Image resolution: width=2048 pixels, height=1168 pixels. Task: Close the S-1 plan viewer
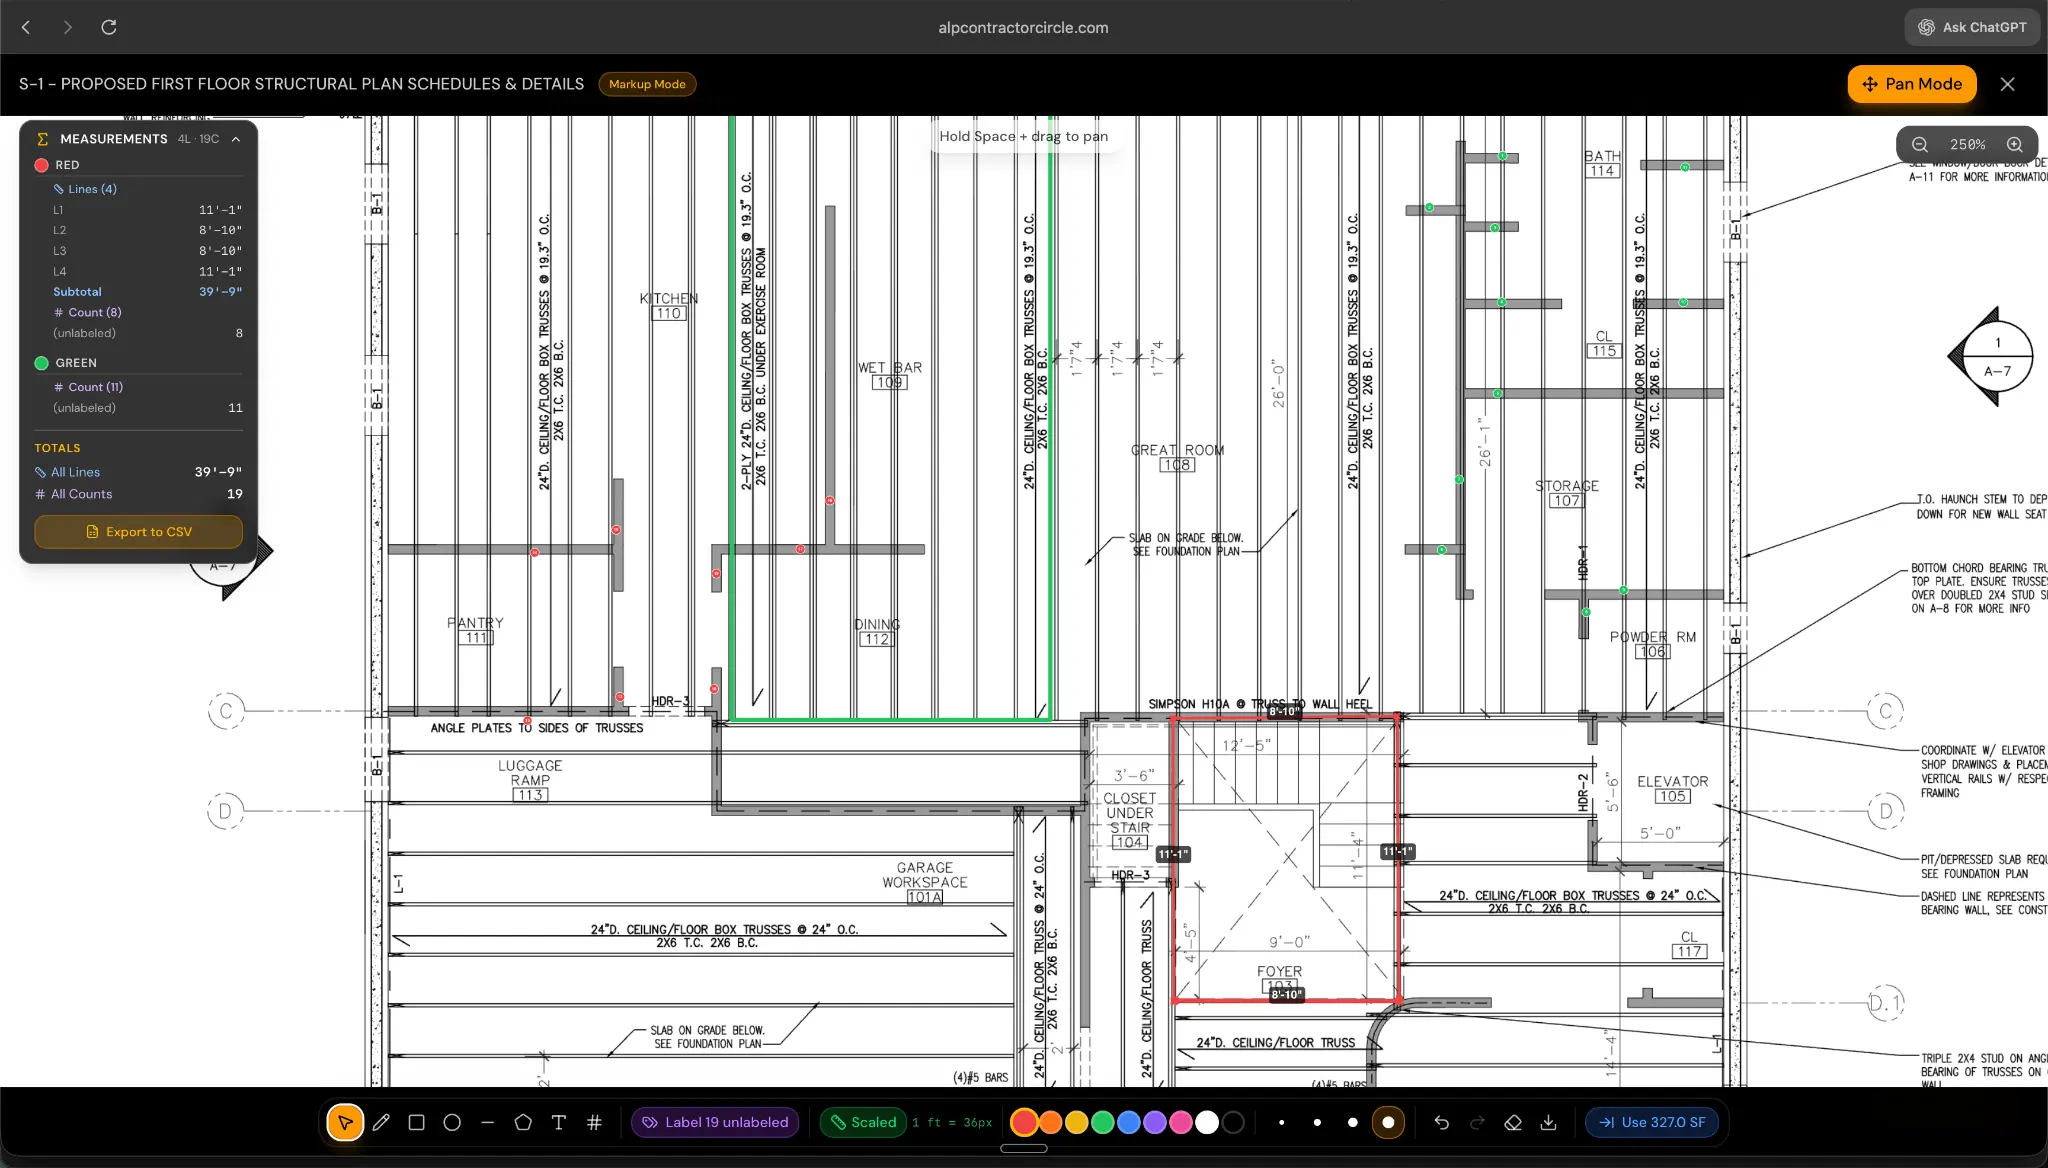coord(2007,84)
